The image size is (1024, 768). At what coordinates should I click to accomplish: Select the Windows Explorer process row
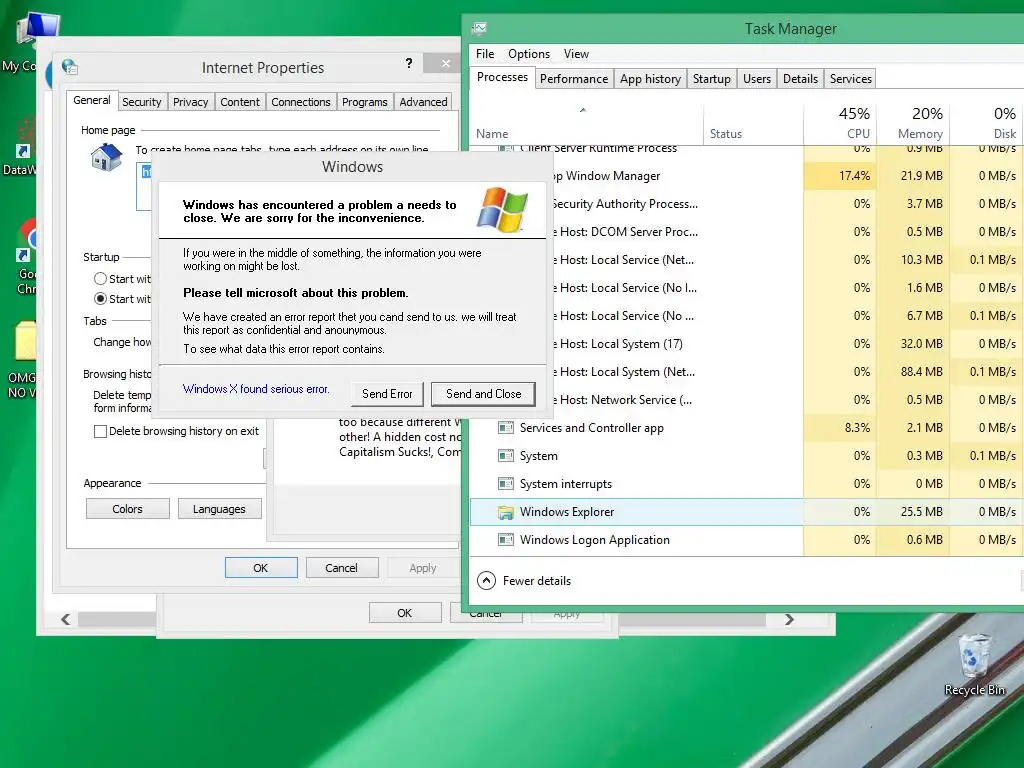pos(746,512)
